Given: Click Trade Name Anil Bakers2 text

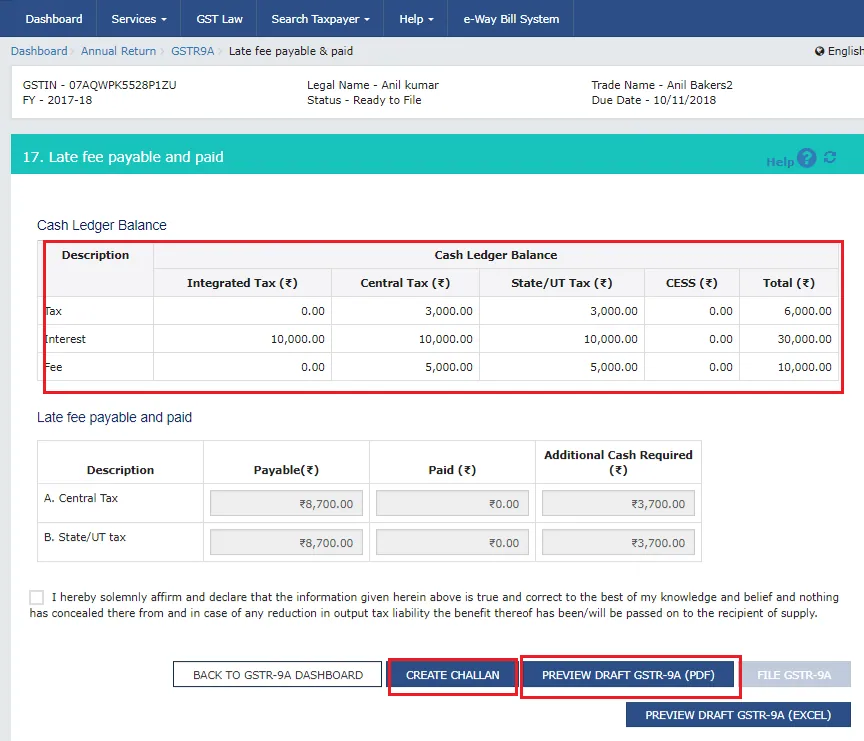Looking at the screenshot, I should click(x=662, y=85).
